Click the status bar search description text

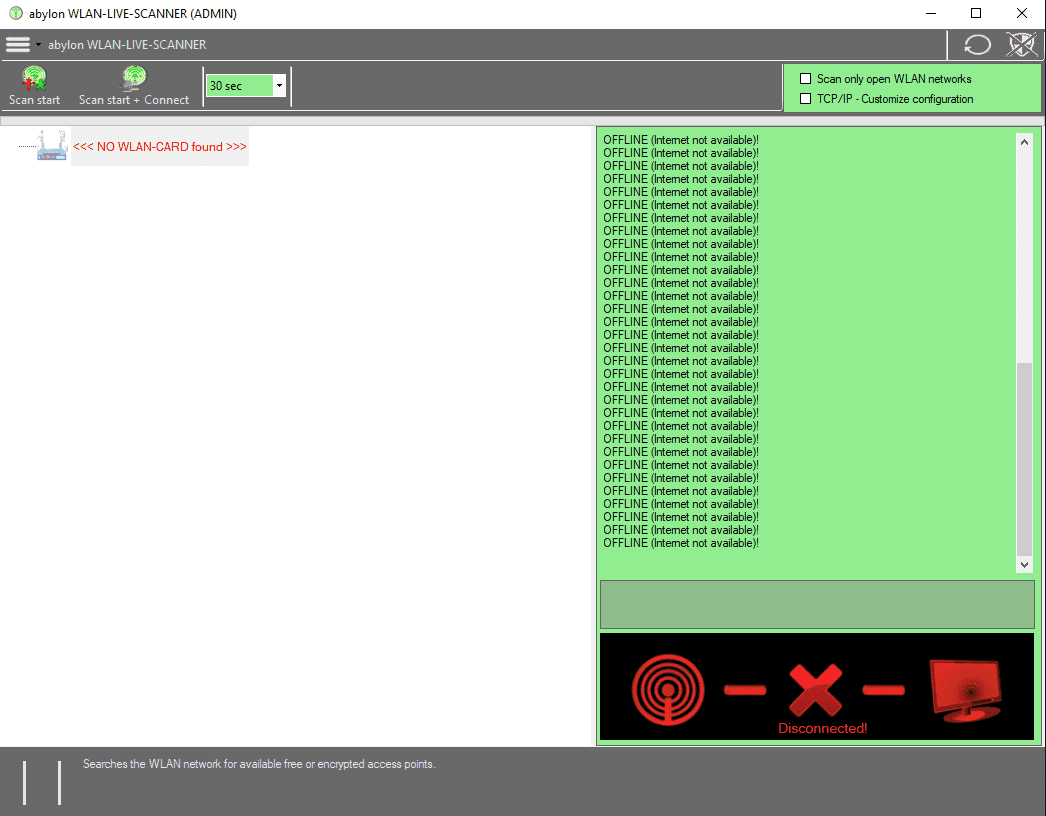pyautogui.click(x=259, y=764)
